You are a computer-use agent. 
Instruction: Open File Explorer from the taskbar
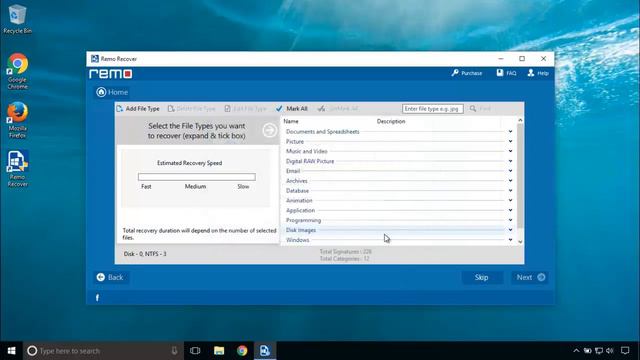point(219,351)
